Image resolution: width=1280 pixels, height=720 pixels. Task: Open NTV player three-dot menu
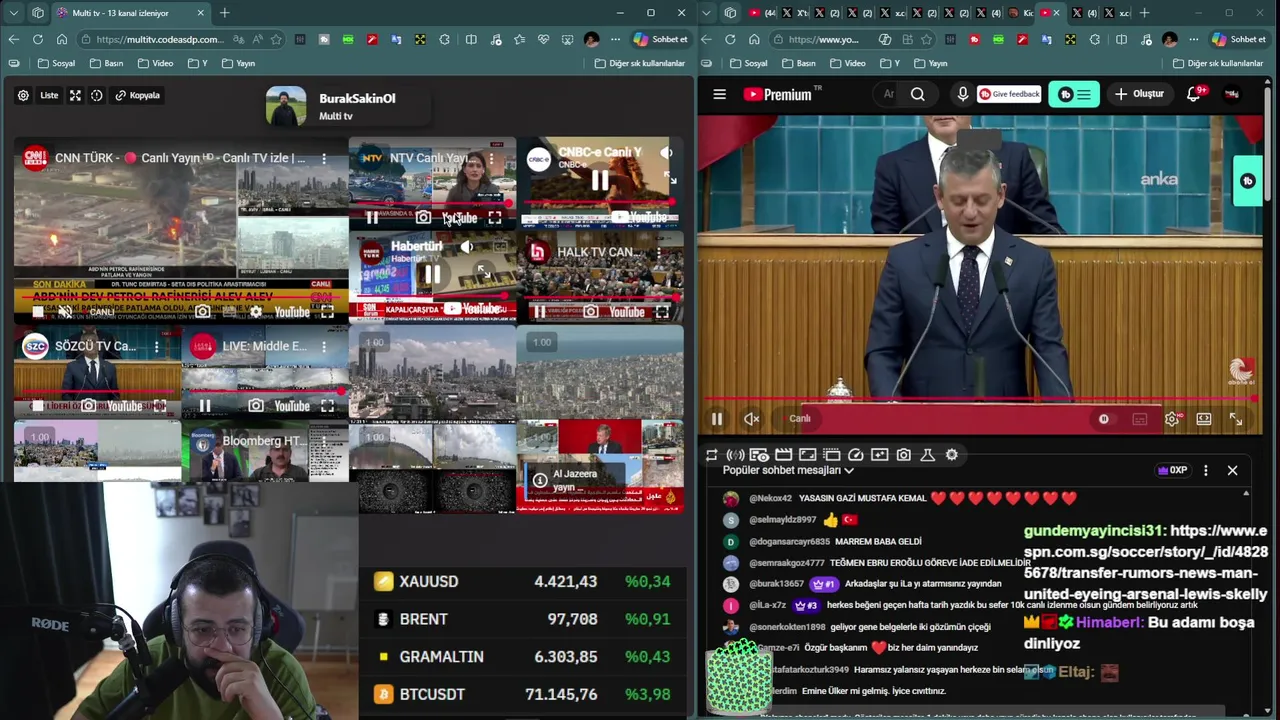coord(492,158)
